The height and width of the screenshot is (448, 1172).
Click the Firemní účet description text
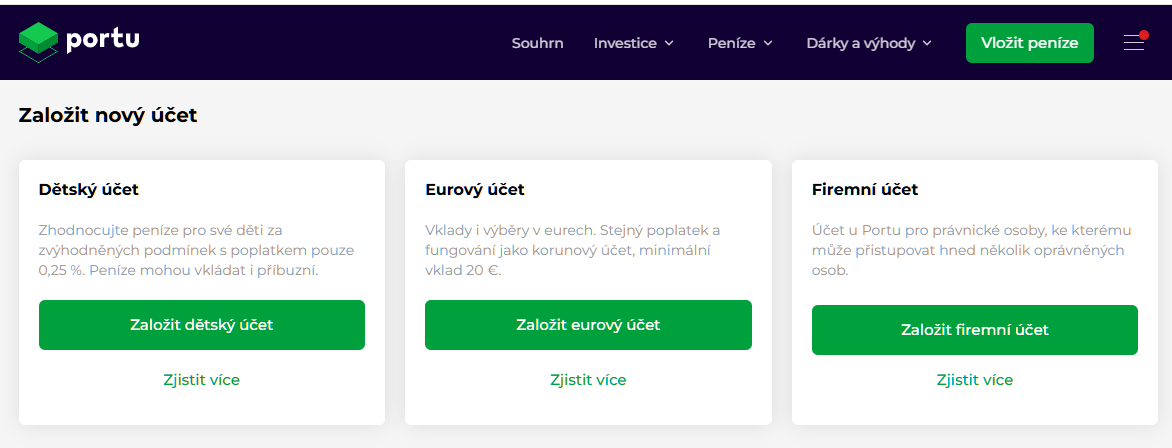968,250
